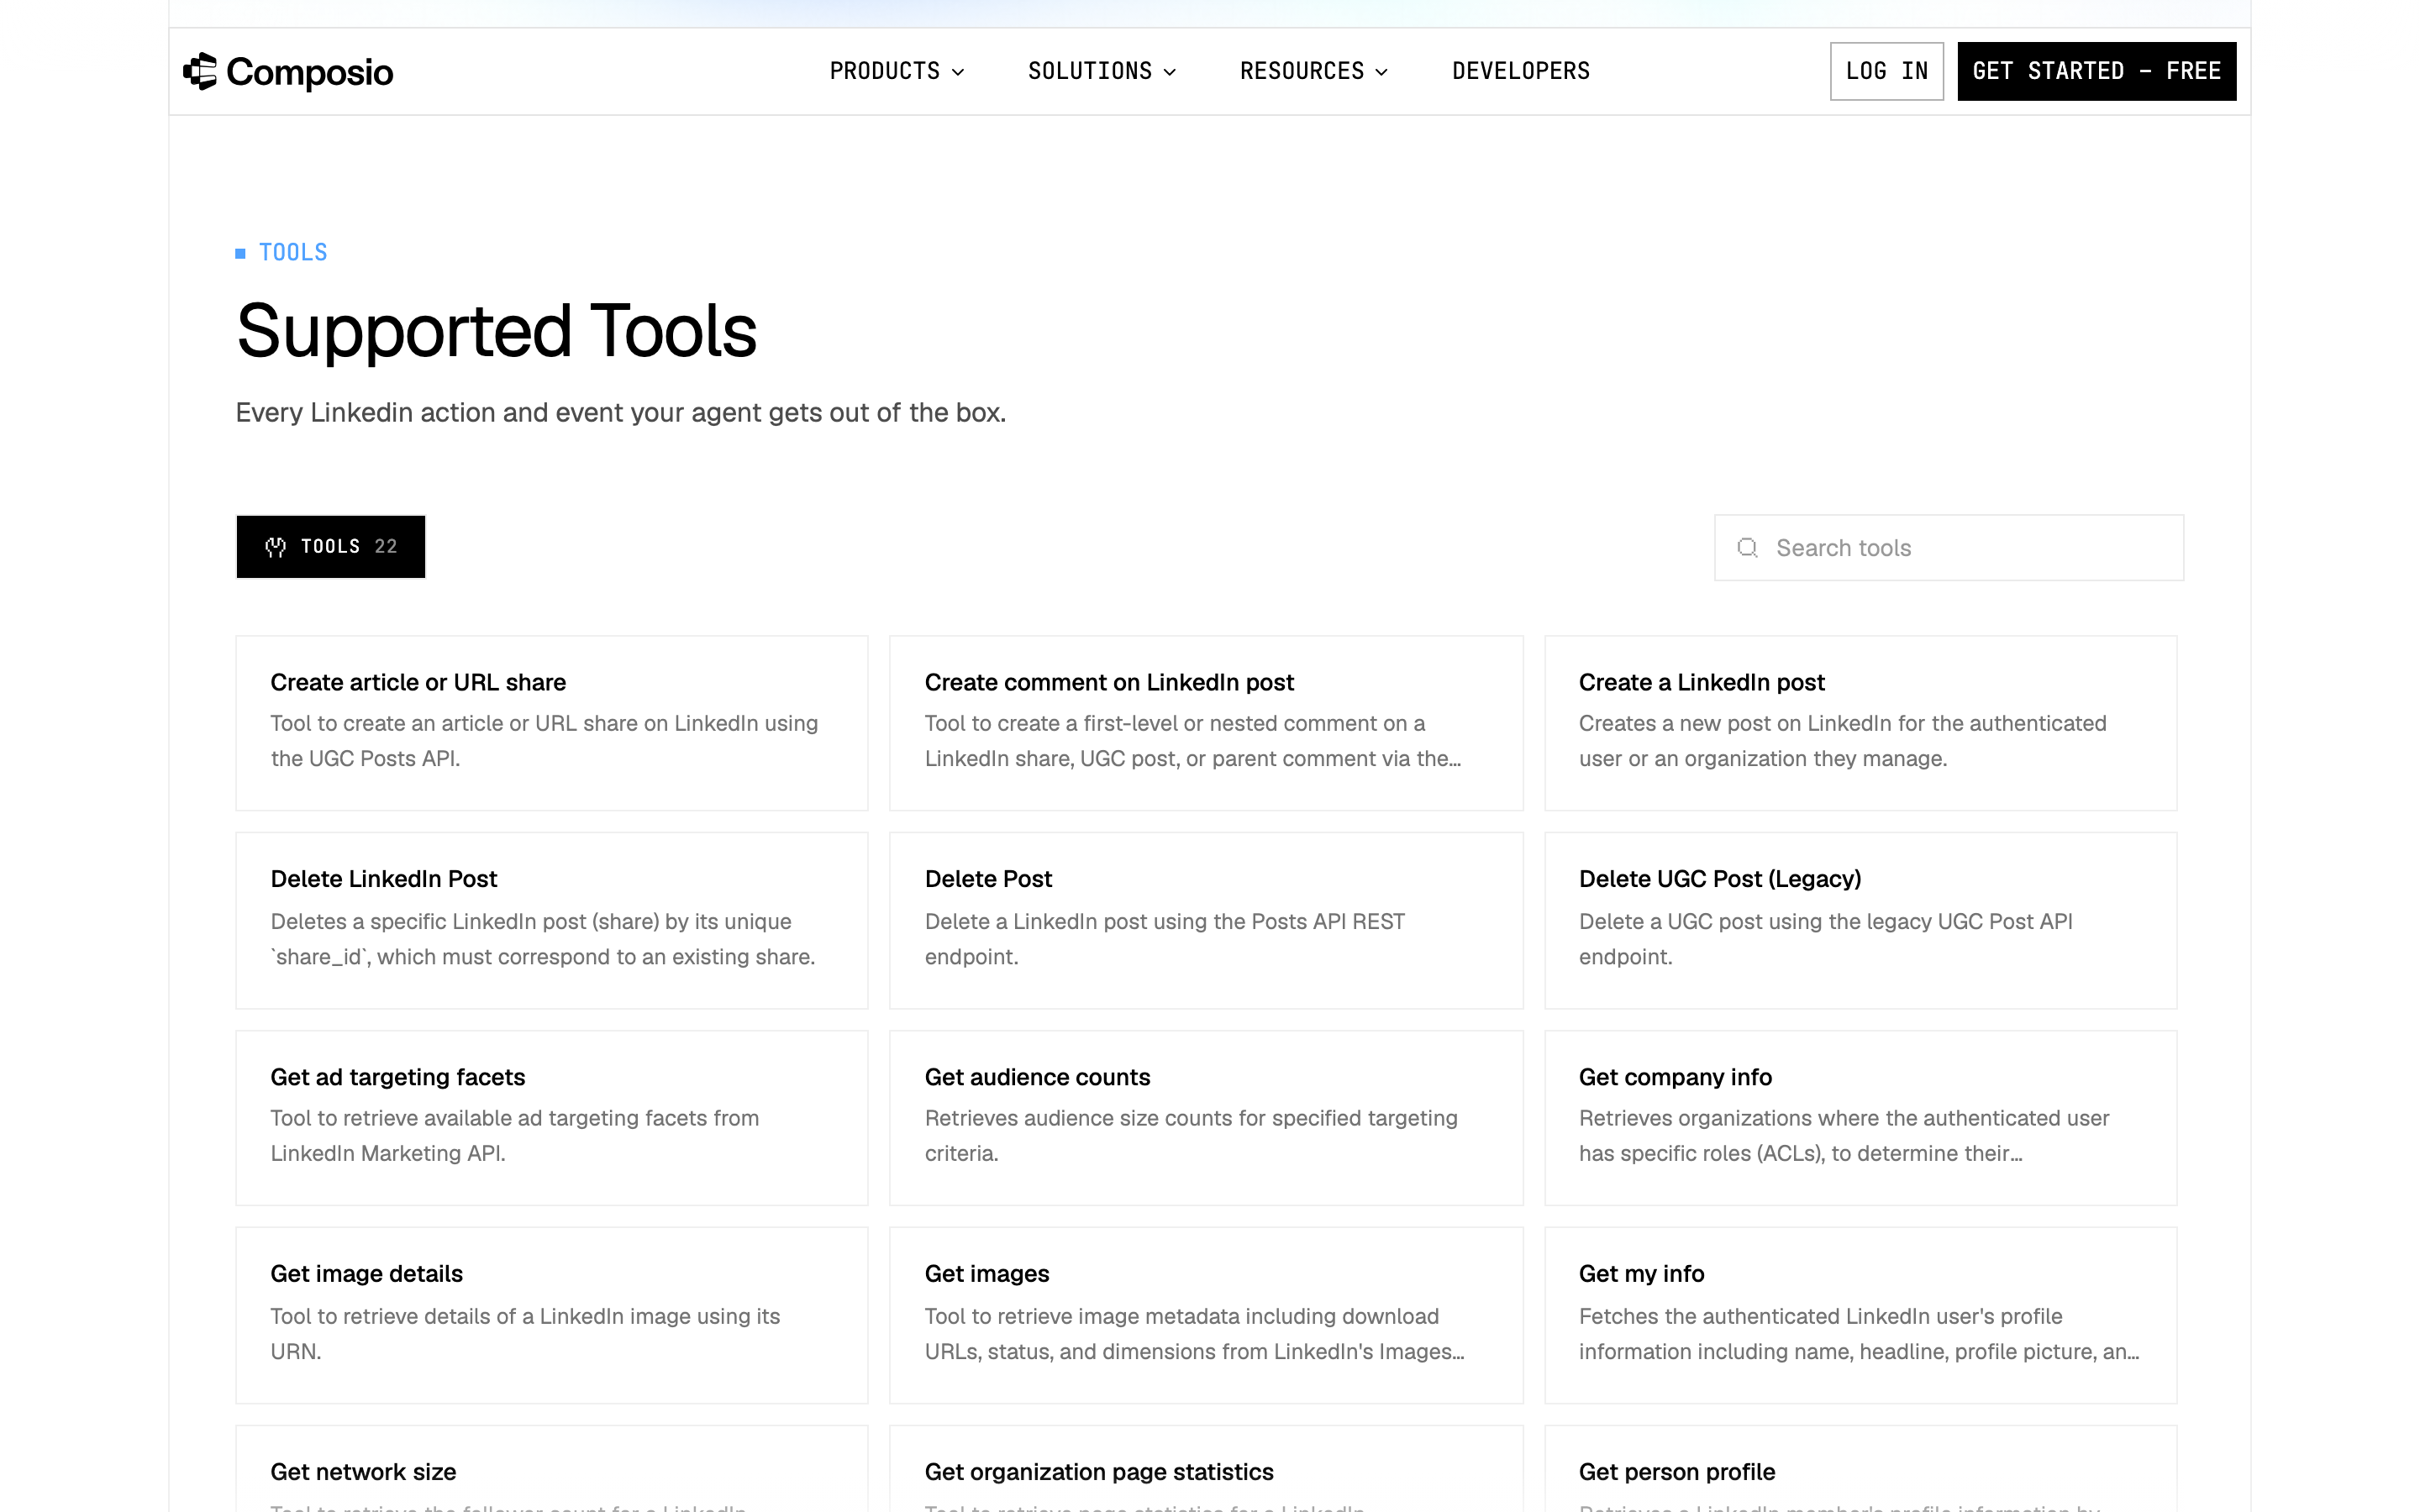
Task: Open the Delete Post card
Action: point(1206,920)
